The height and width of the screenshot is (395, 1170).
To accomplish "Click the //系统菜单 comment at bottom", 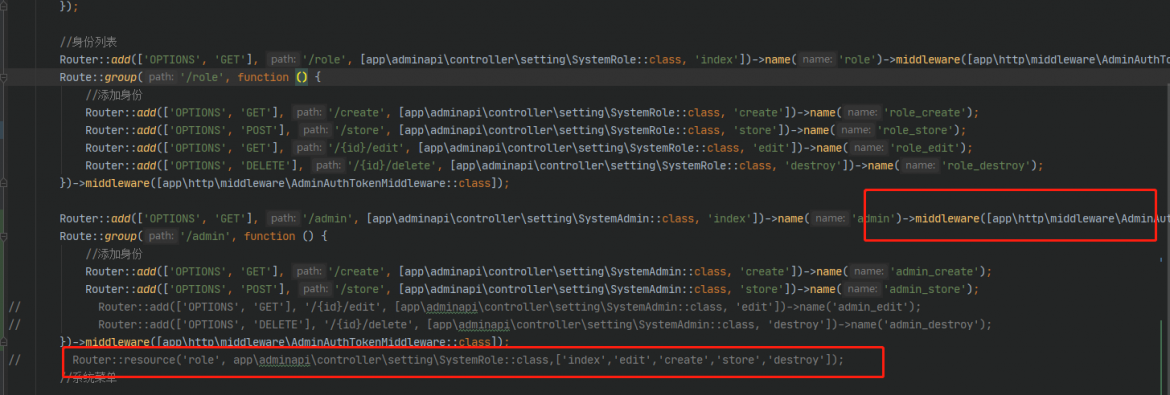I will 89,378.
